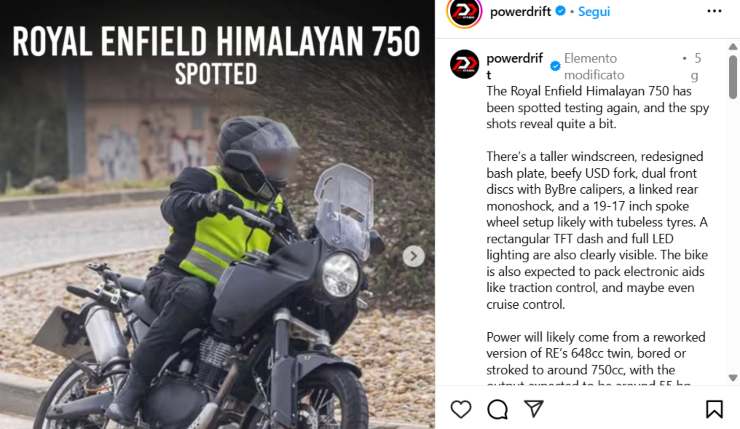
Task: Click the 5 g post timestamp
Action: [x=697, y=67]
